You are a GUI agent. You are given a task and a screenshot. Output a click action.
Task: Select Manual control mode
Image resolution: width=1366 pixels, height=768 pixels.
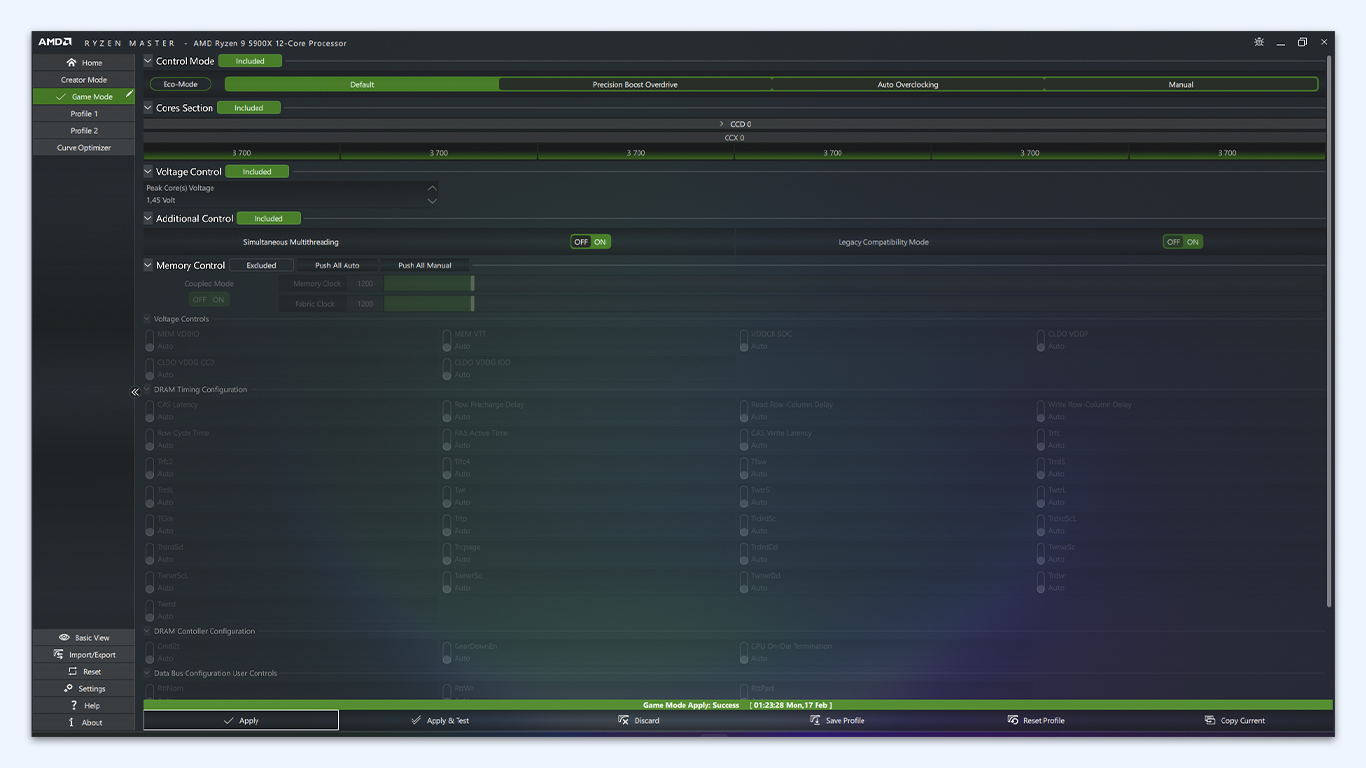[1181, 85]
